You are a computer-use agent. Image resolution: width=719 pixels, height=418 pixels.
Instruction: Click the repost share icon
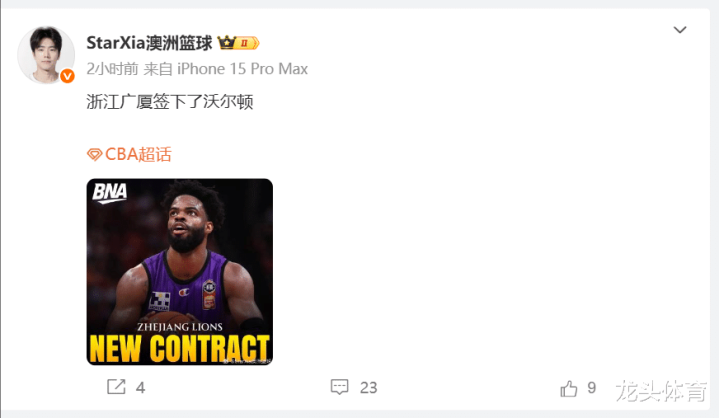[116, 387]
